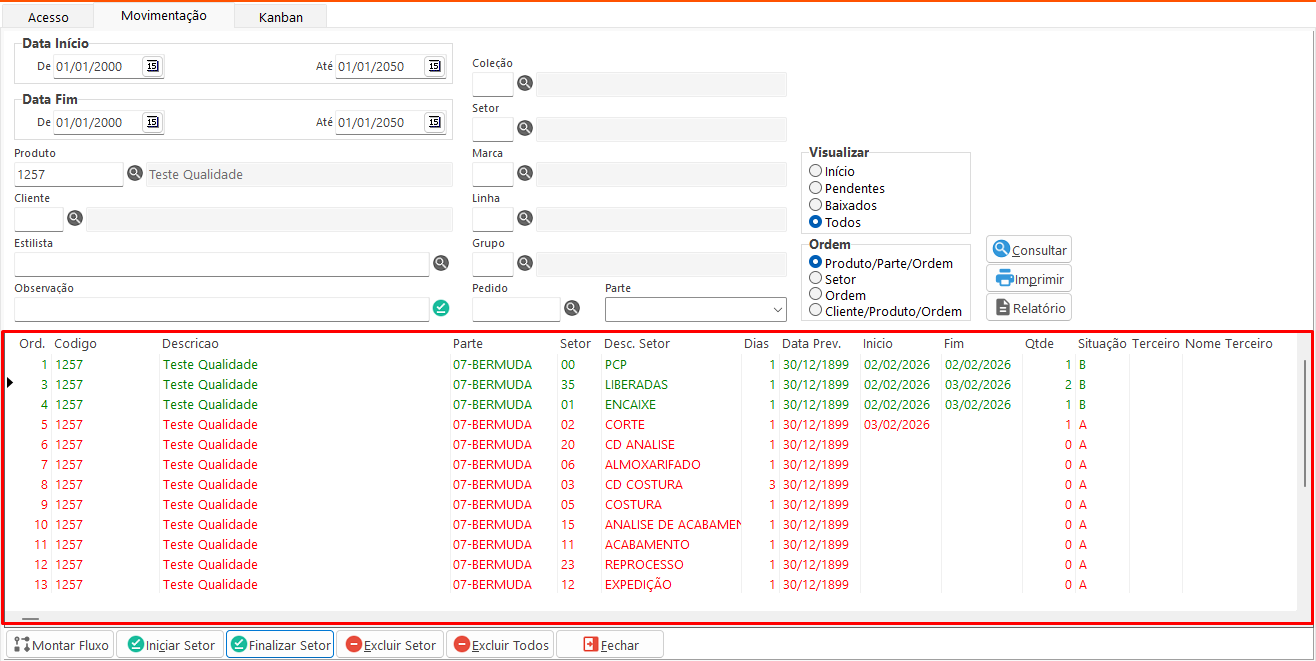Click the Finalizar Setor button
The width and height of the screenshot is (1316, 661).
pyautogui.click(x=280, y=645)
